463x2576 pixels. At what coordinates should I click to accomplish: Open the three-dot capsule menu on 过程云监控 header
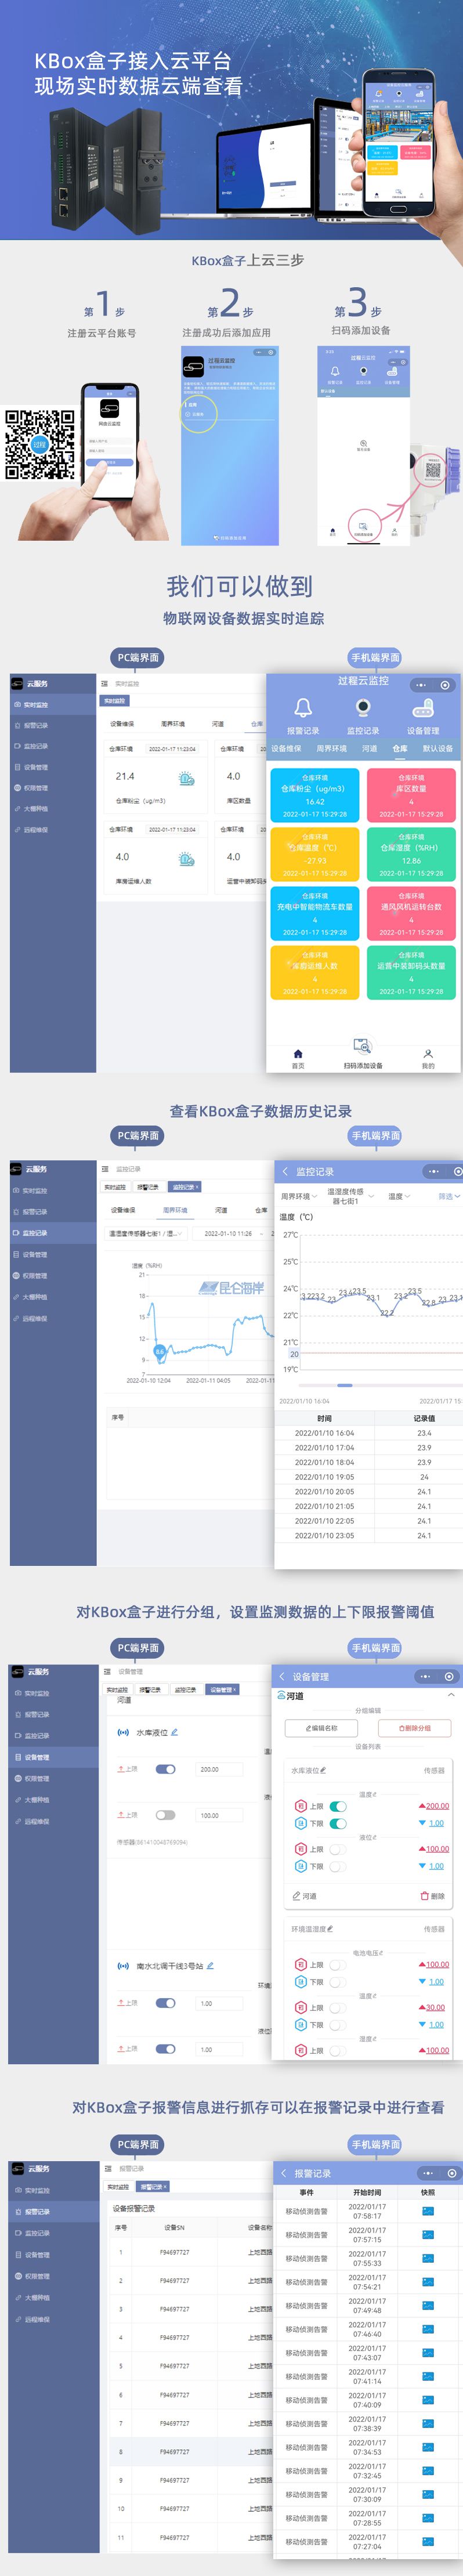click(421, 685)
